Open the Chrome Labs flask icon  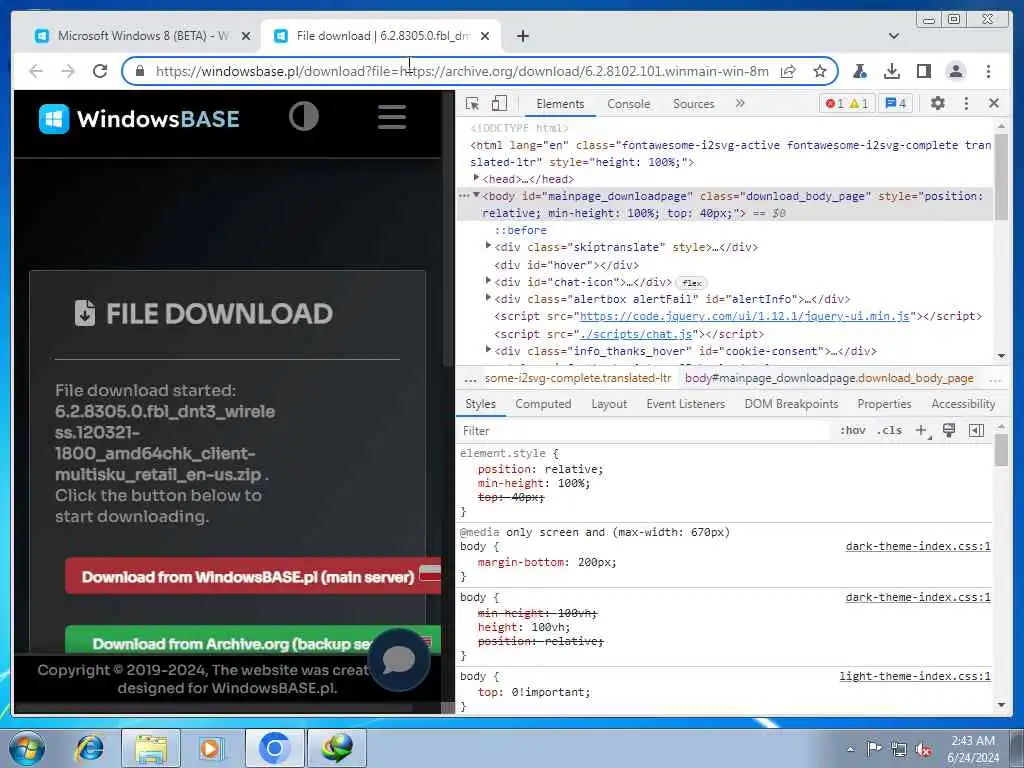click(x=860, y=71)
